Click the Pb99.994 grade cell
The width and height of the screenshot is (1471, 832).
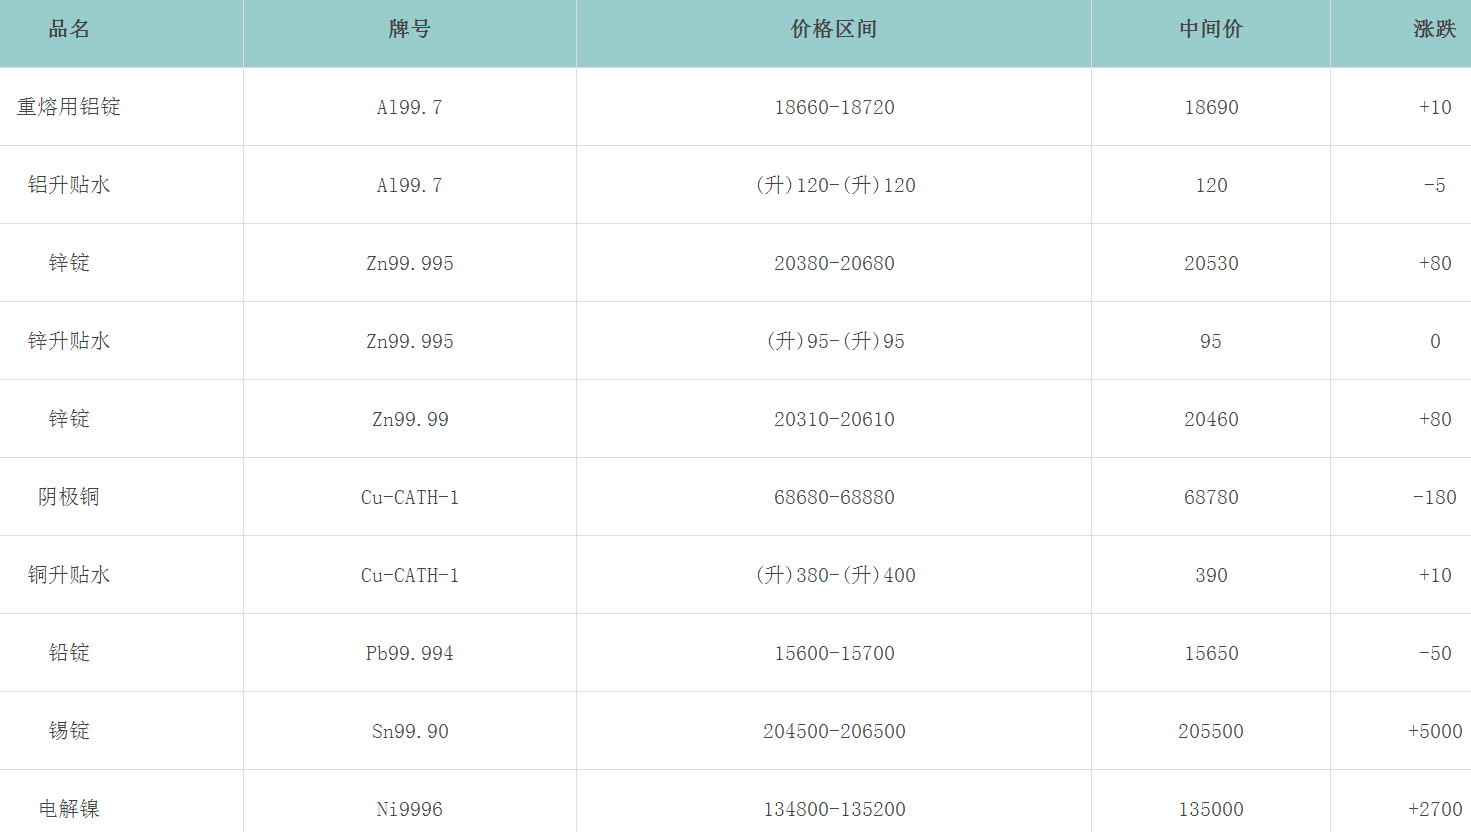pos(410,654)
